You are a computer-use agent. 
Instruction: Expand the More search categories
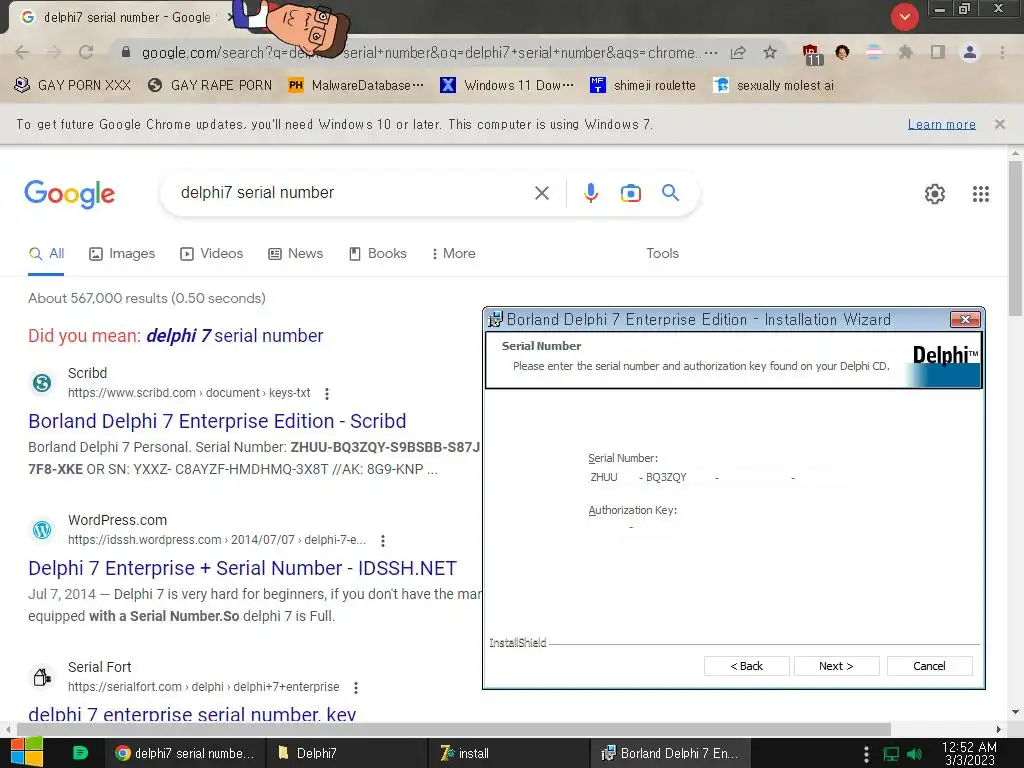click(x=454, y=253)
